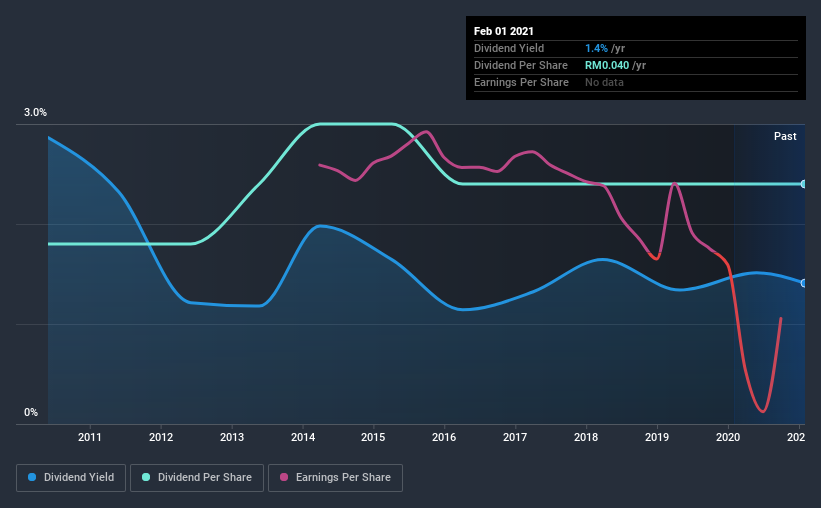Click the 0% y-axis label
This screenshot has width=821, height=508.
click(x=31, y=412)
